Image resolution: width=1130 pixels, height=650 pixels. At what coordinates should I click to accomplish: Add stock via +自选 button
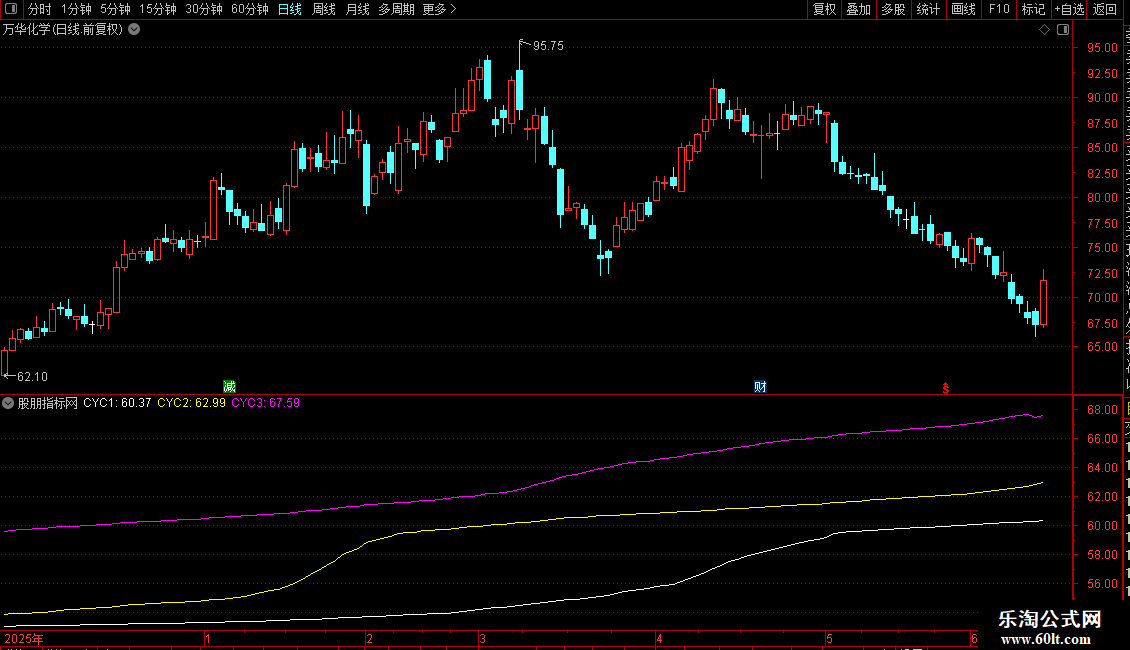click(x=1069, y=9)
